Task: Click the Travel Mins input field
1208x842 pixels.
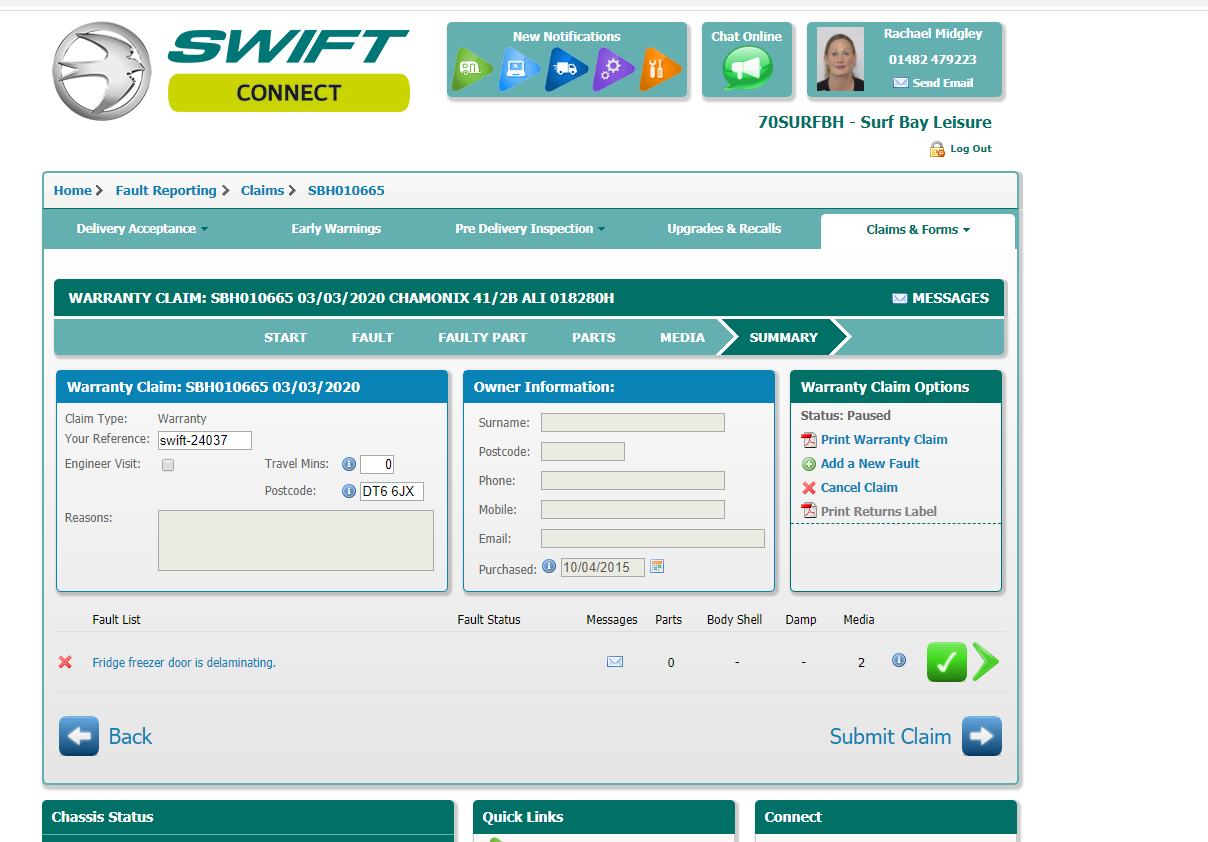Action: [377, 464]
